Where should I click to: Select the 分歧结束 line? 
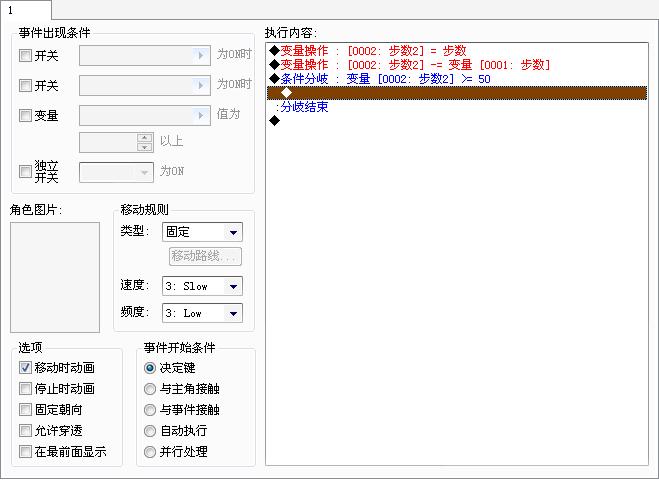[457, 107]
